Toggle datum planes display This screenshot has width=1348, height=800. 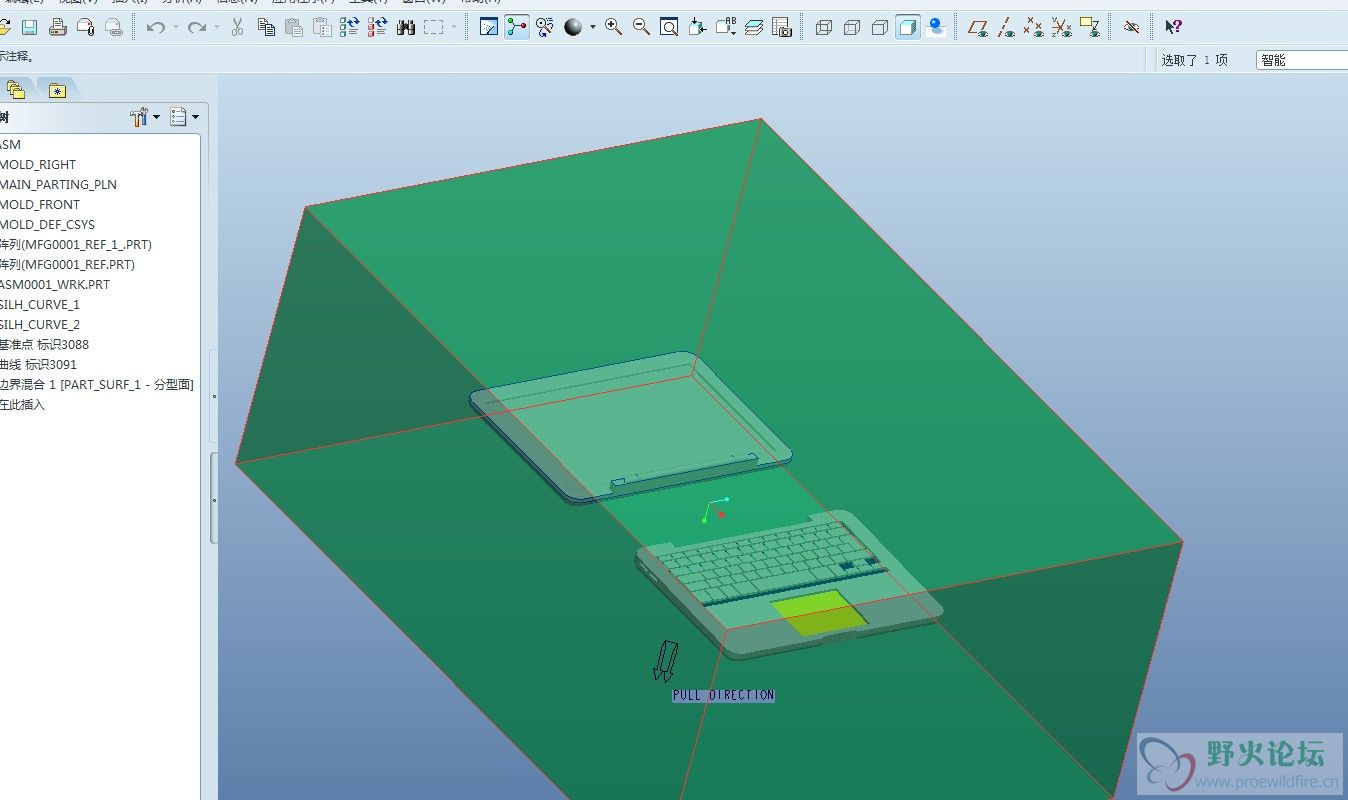coord(978,28)
